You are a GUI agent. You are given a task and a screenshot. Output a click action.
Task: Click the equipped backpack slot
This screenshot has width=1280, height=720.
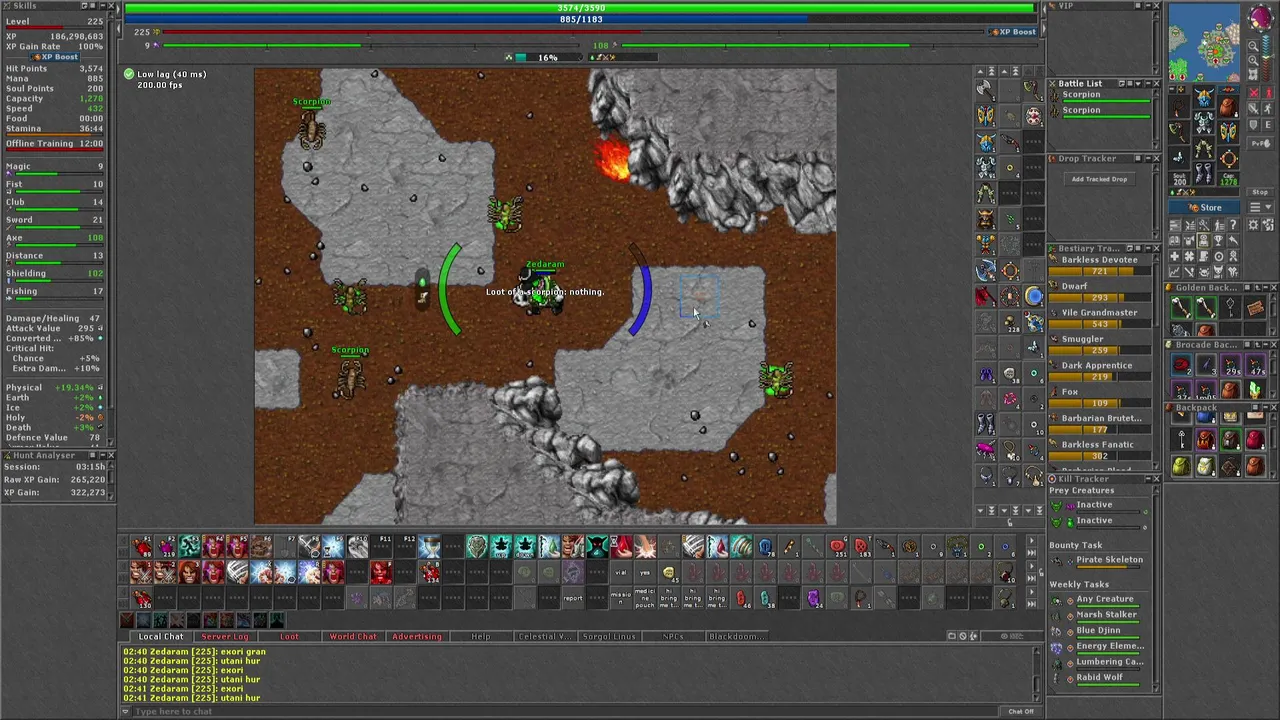pos(1229,107)
